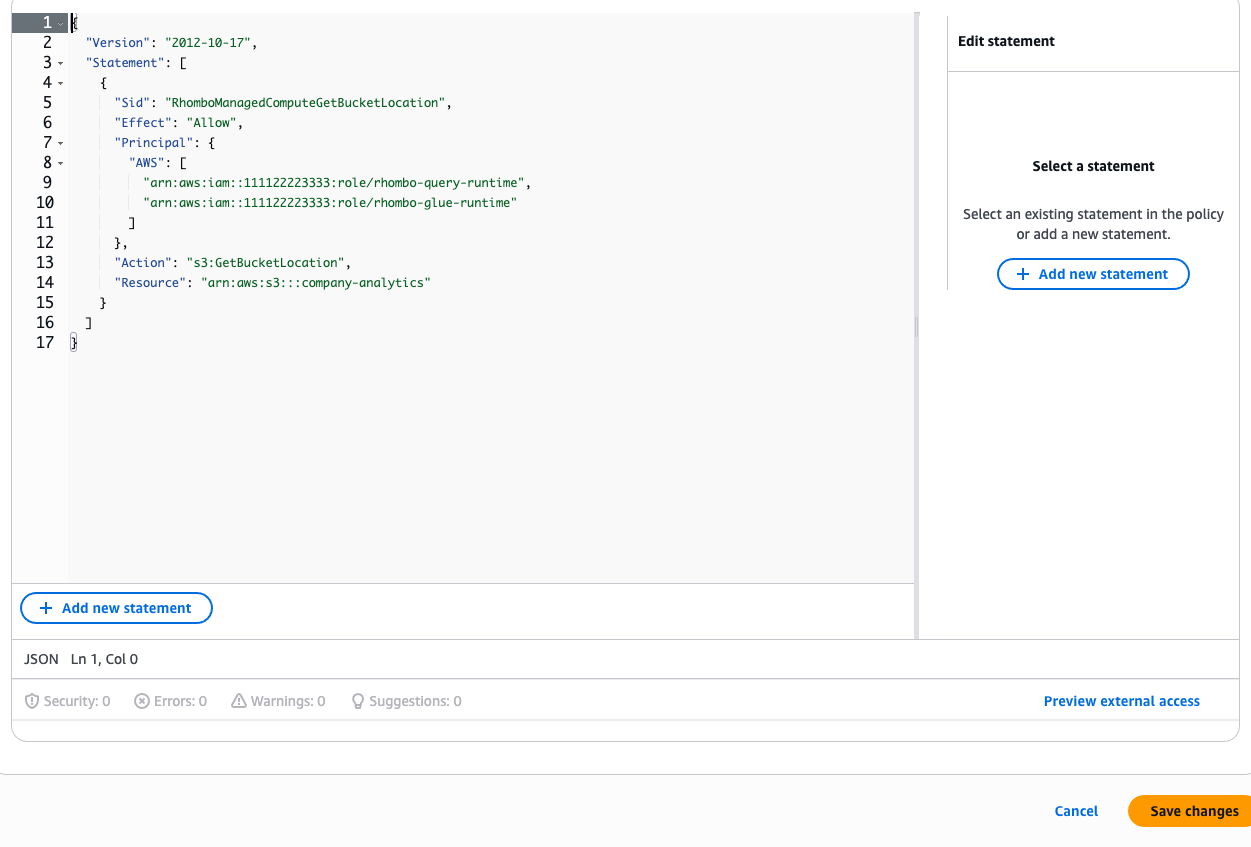The image size is (1251, 847).
Task: Click the s3:GetBucketLocation action value
Action: (265, 263)
